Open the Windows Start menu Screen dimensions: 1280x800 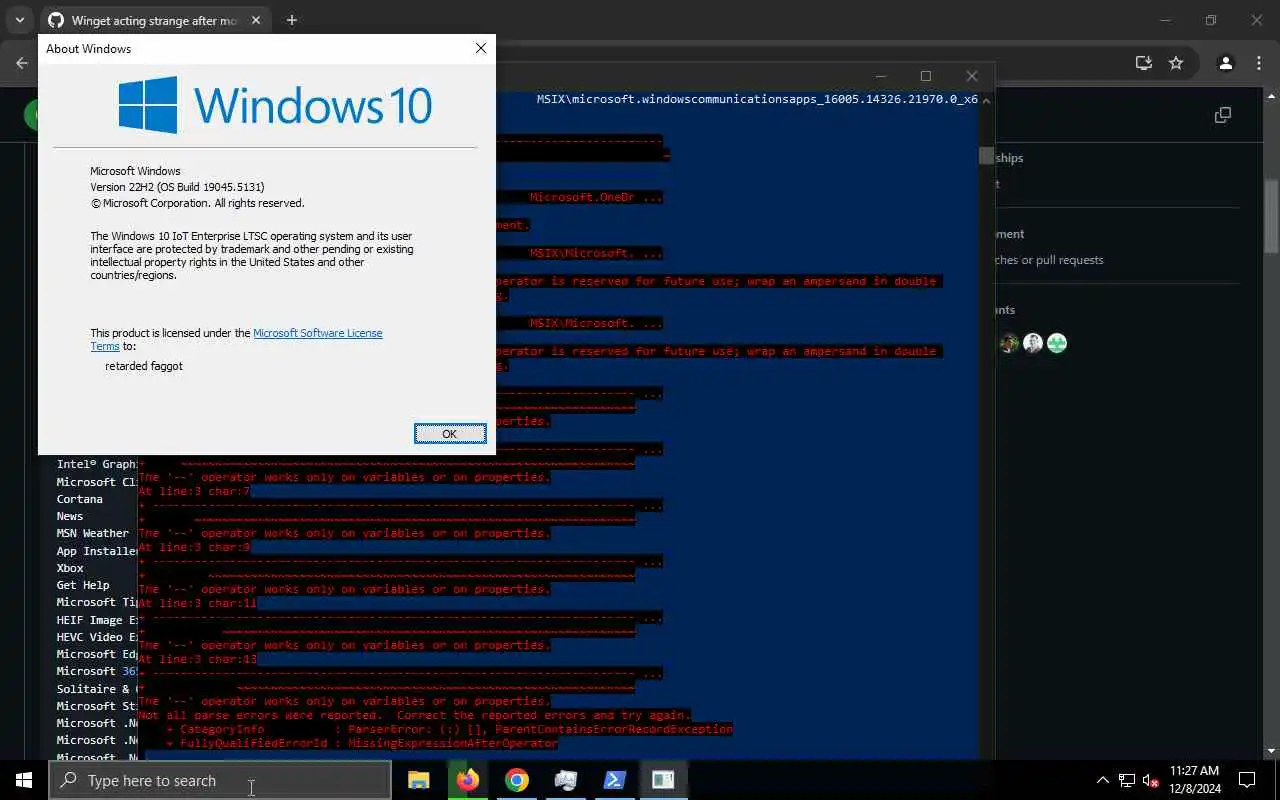click(x=24, y=780)
